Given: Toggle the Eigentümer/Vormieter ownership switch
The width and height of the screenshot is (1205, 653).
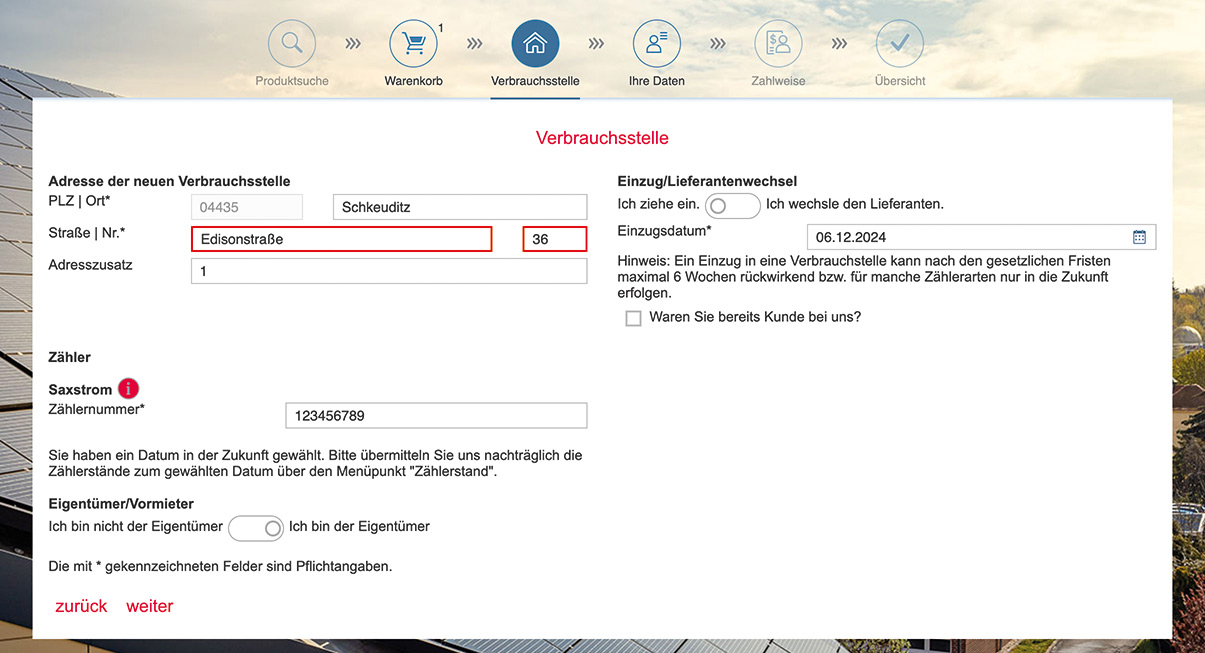Looking at the screenshot, I should [x=256, y=528].
